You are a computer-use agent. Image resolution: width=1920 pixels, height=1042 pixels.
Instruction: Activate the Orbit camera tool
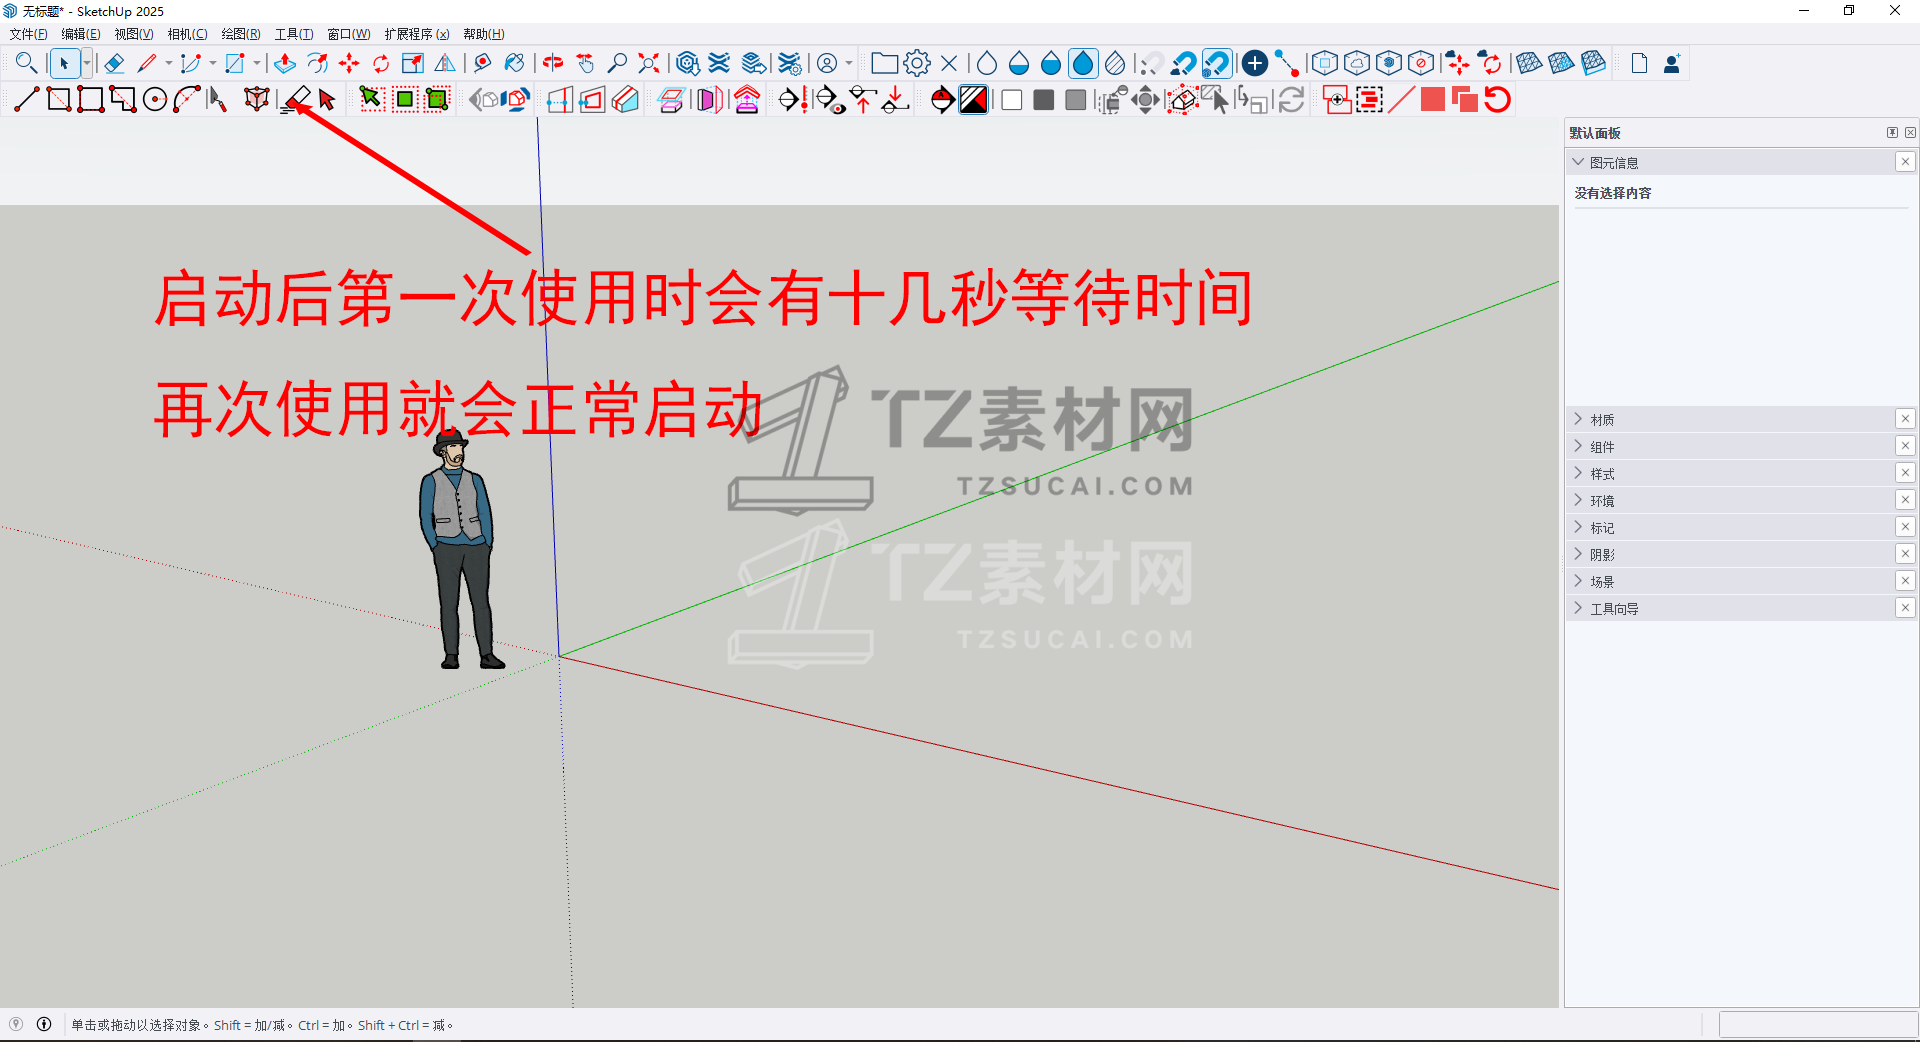(553, 64)
